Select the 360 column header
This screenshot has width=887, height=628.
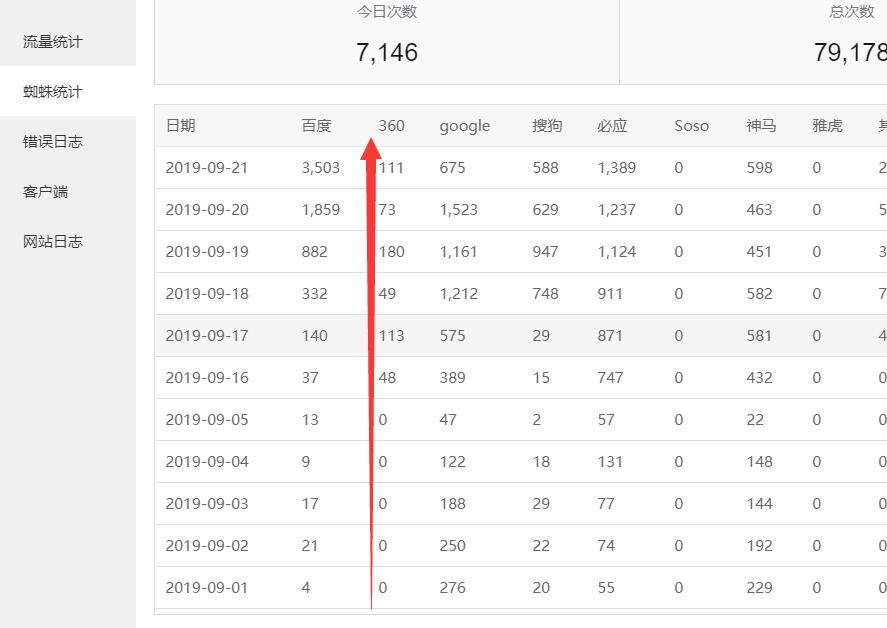392,126
